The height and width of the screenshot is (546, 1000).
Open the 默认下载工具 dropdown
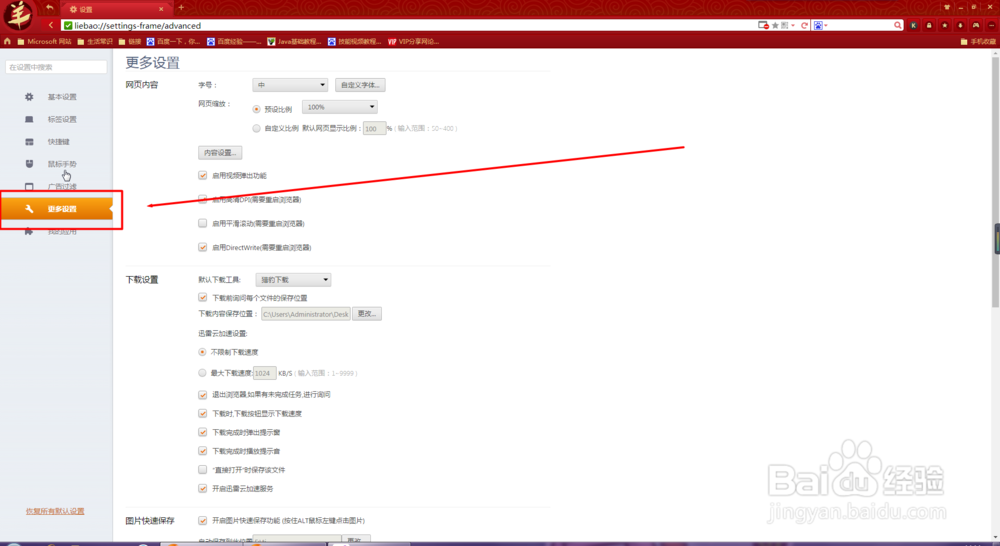click(x=293, y=279)
